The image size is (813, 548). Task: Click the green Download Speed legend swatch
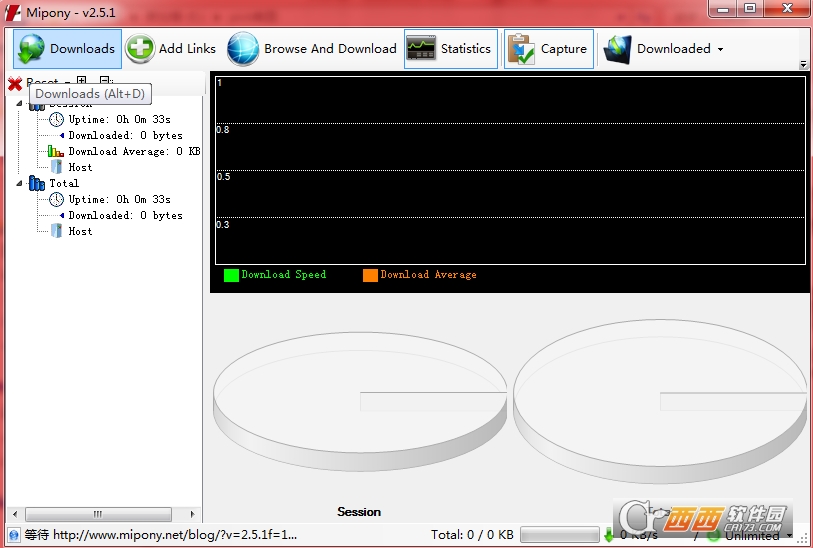point(231,275)
